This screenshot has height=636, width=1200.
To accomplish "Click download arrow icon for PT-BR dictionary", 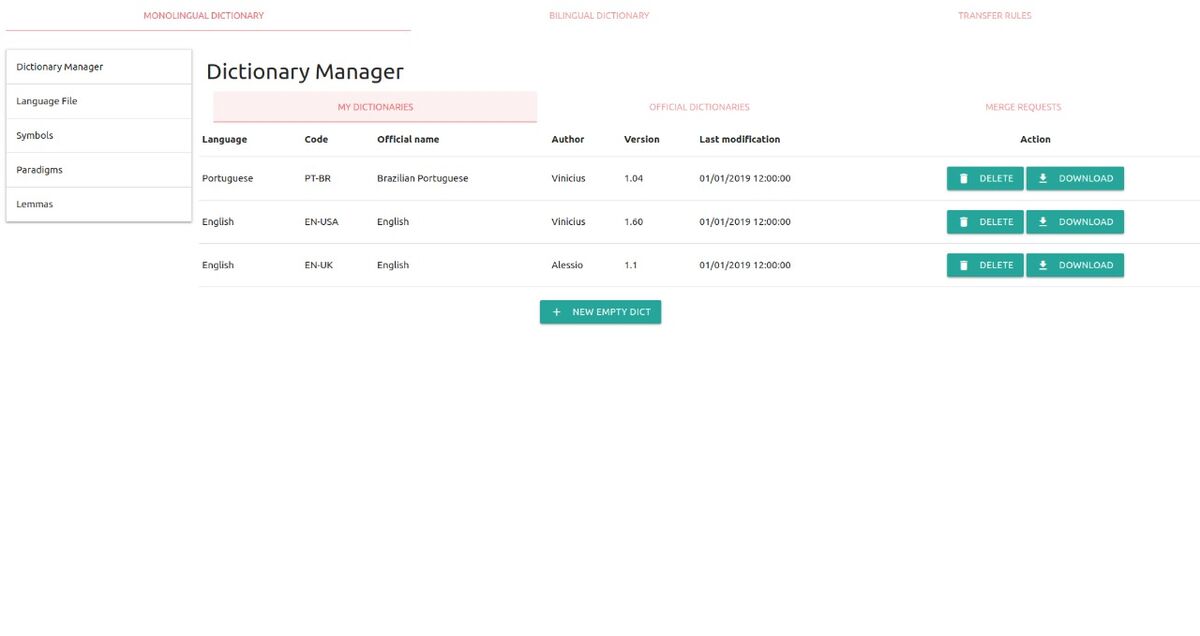I will tap(1043, 179).
